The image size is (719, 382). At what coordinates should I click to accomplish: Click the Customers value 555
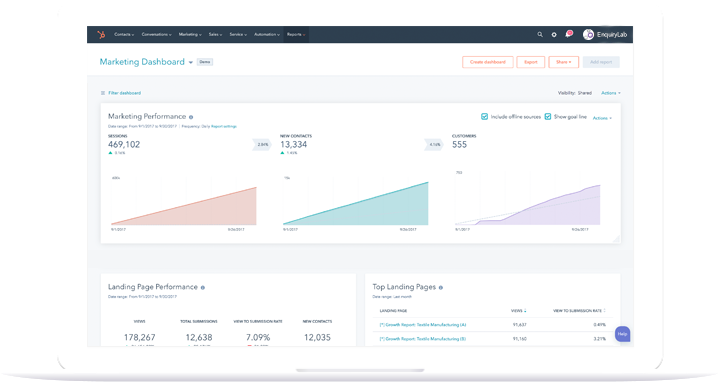click(x=459, y=144)
